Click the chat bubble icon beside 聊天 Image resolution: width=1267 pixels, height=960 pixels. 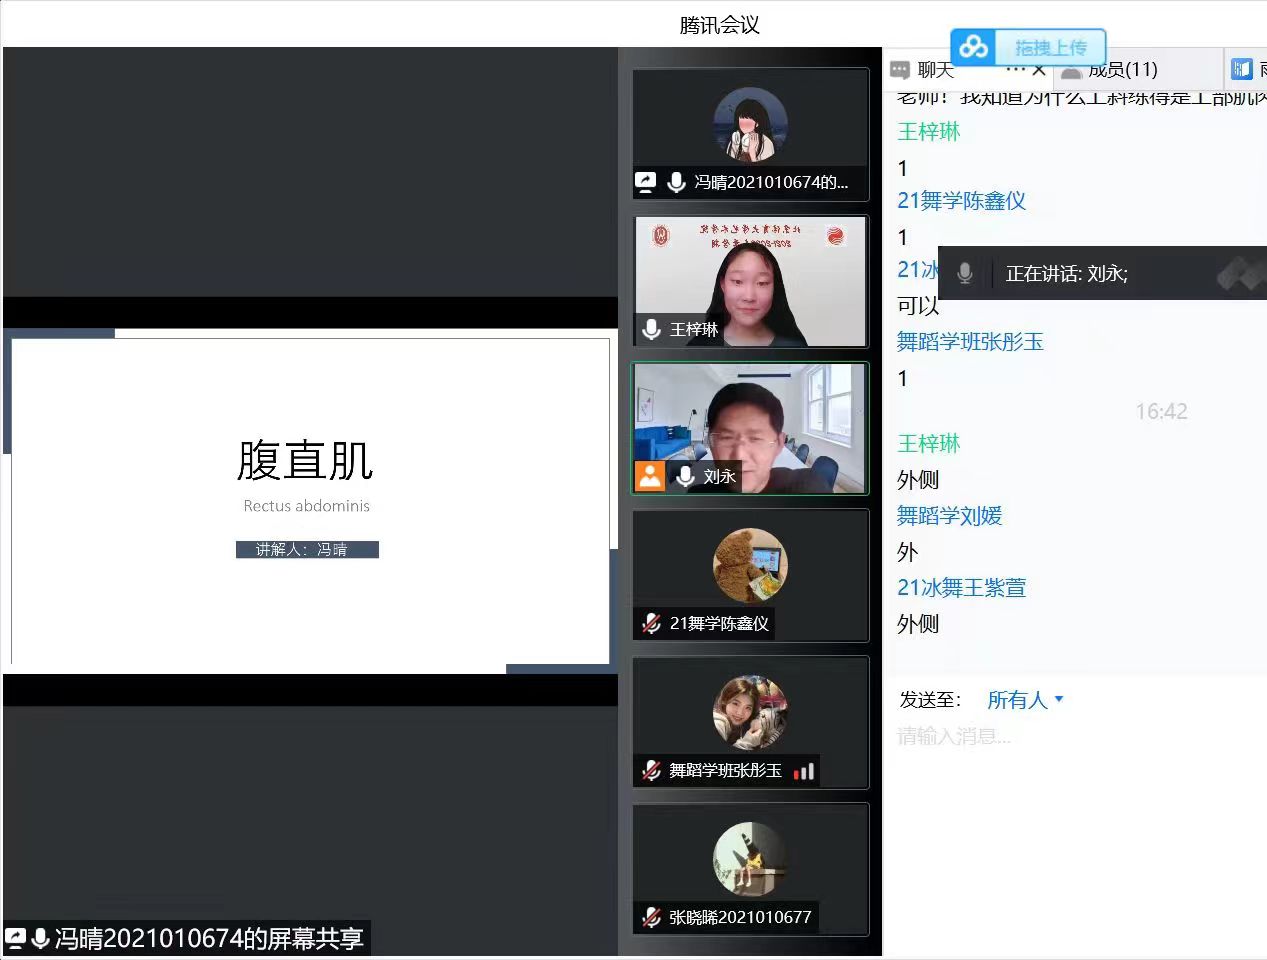pos(900,70)
